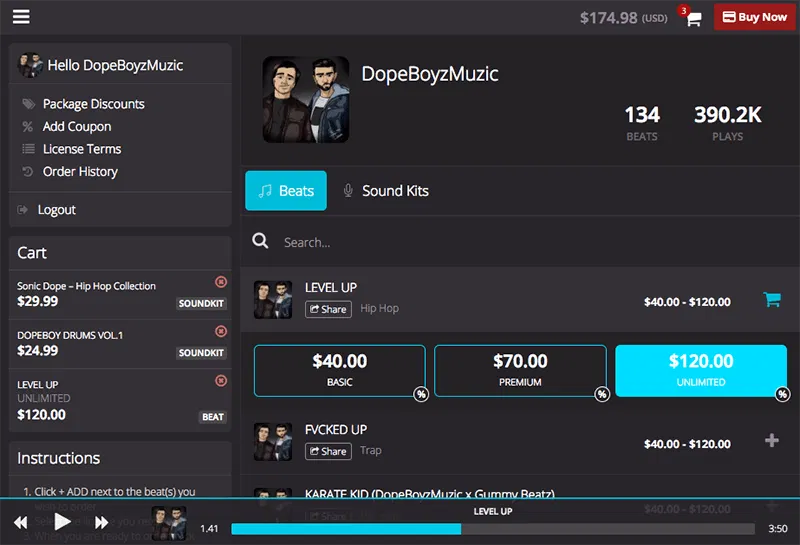Switch to the Sound Kits tab
Screen dimensions: 800x545
pos(386,191)
